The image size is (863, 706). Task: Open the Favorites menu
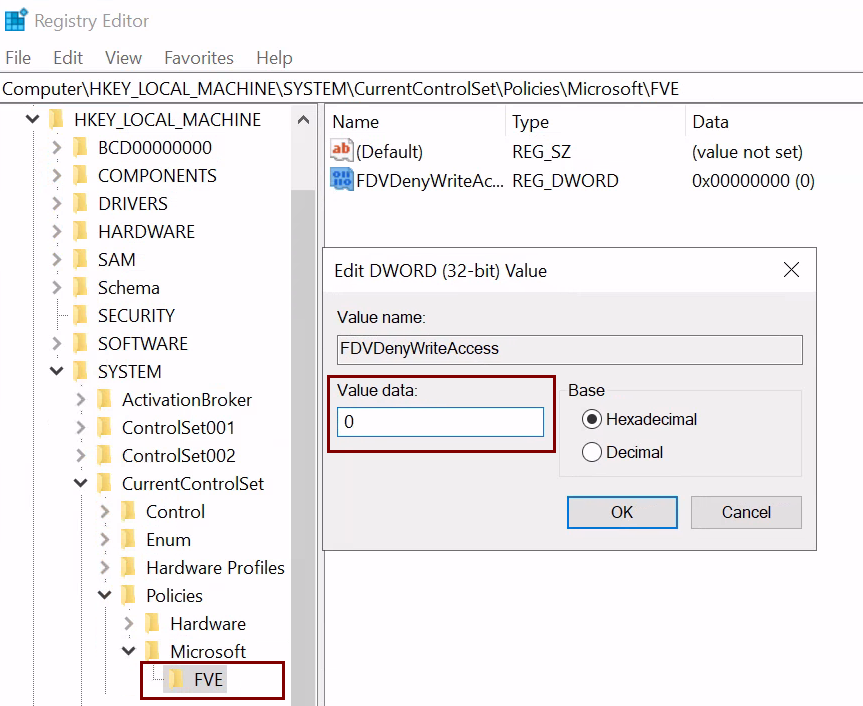coord(199,58)
